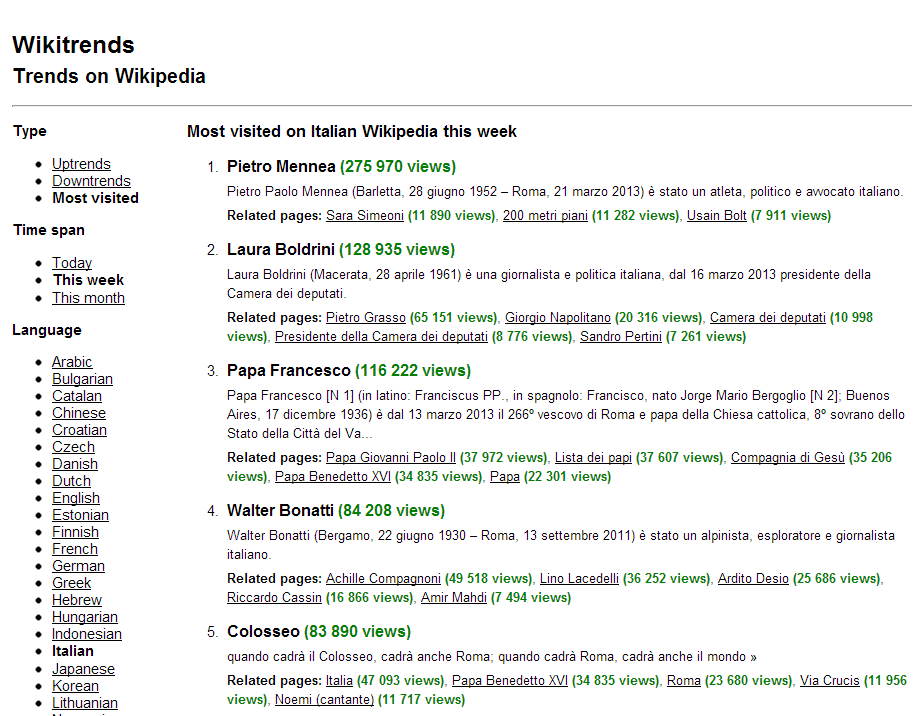920x716 pixels.
Task: Click the Colosseo entry title
Action: click(x=263, y=631)
